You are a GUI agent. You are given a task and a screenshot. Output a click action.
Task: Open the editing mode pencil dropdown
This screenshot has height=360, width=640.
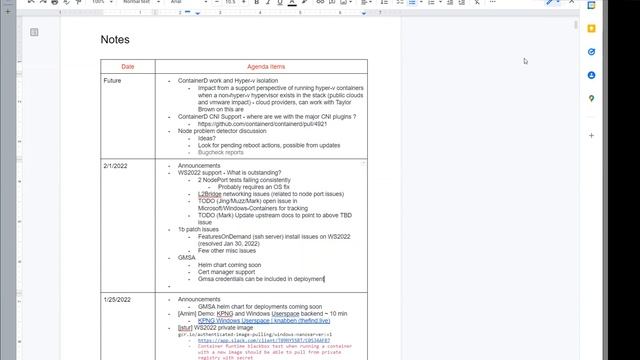[553, 2]
